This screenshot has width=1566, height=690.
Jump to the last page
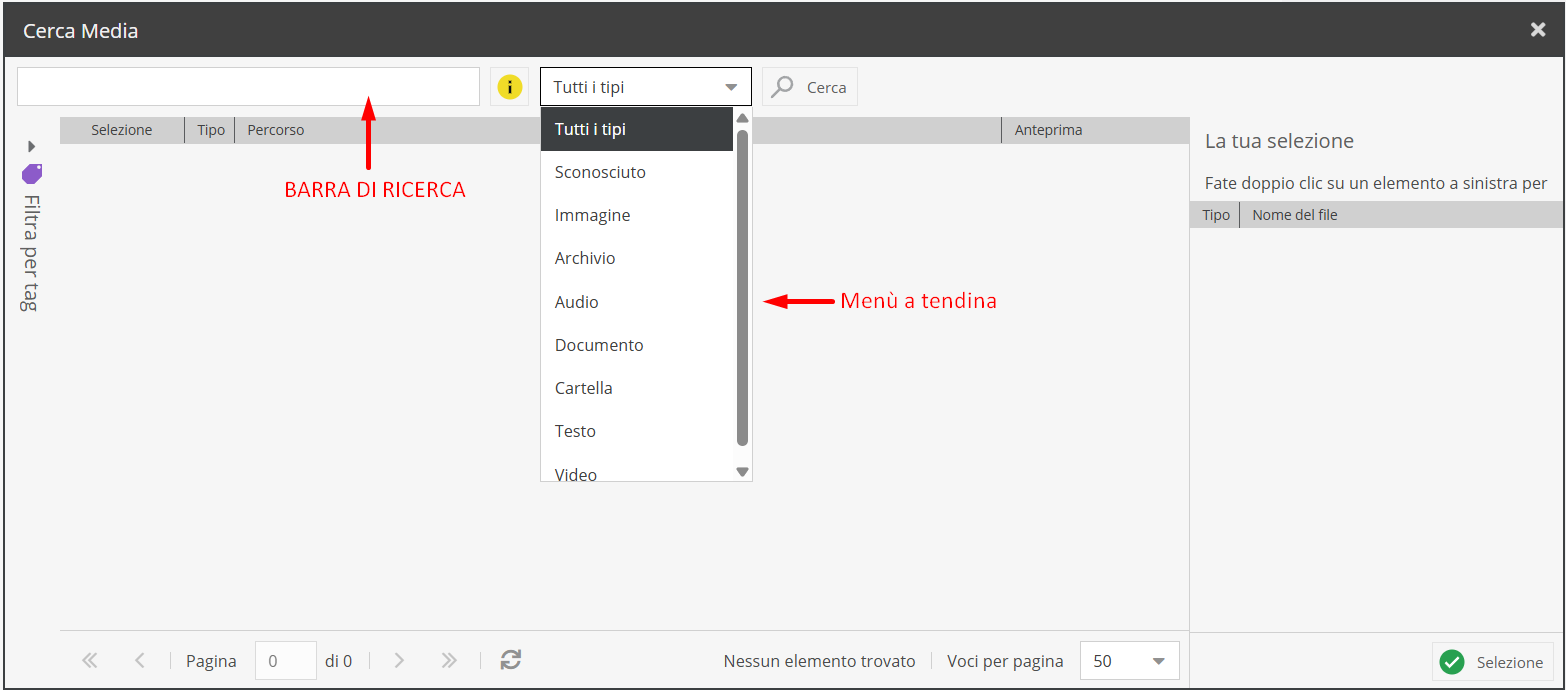[x=449, y=660]
